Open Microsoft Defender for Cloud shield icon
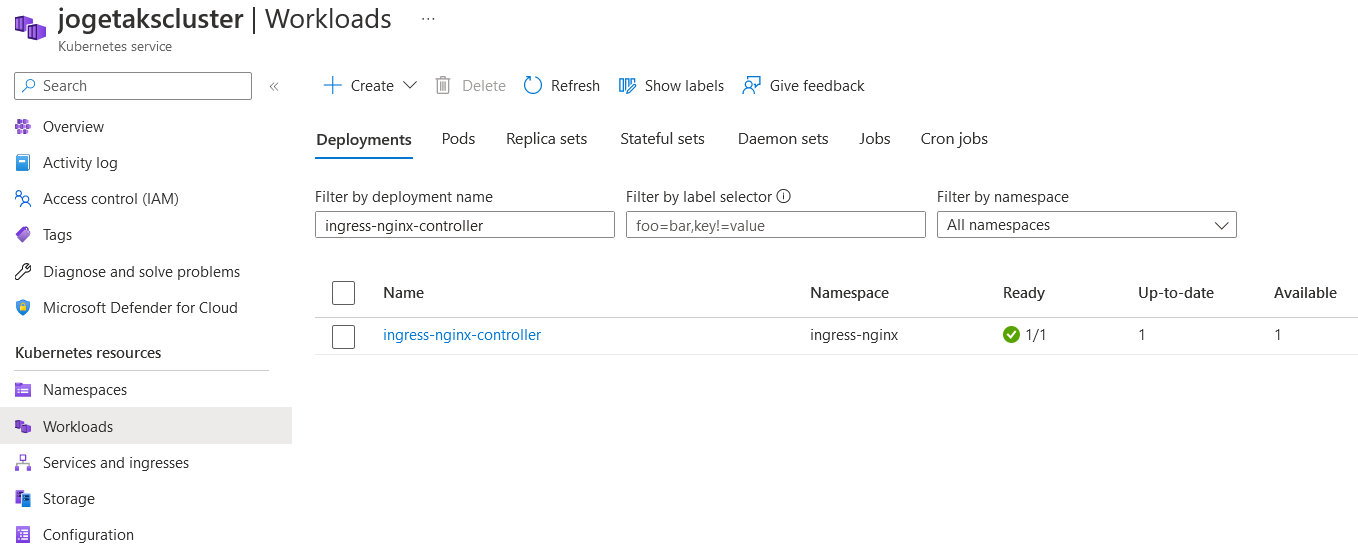This screenshot has height=553, width=1358. [x=23, y=308]
